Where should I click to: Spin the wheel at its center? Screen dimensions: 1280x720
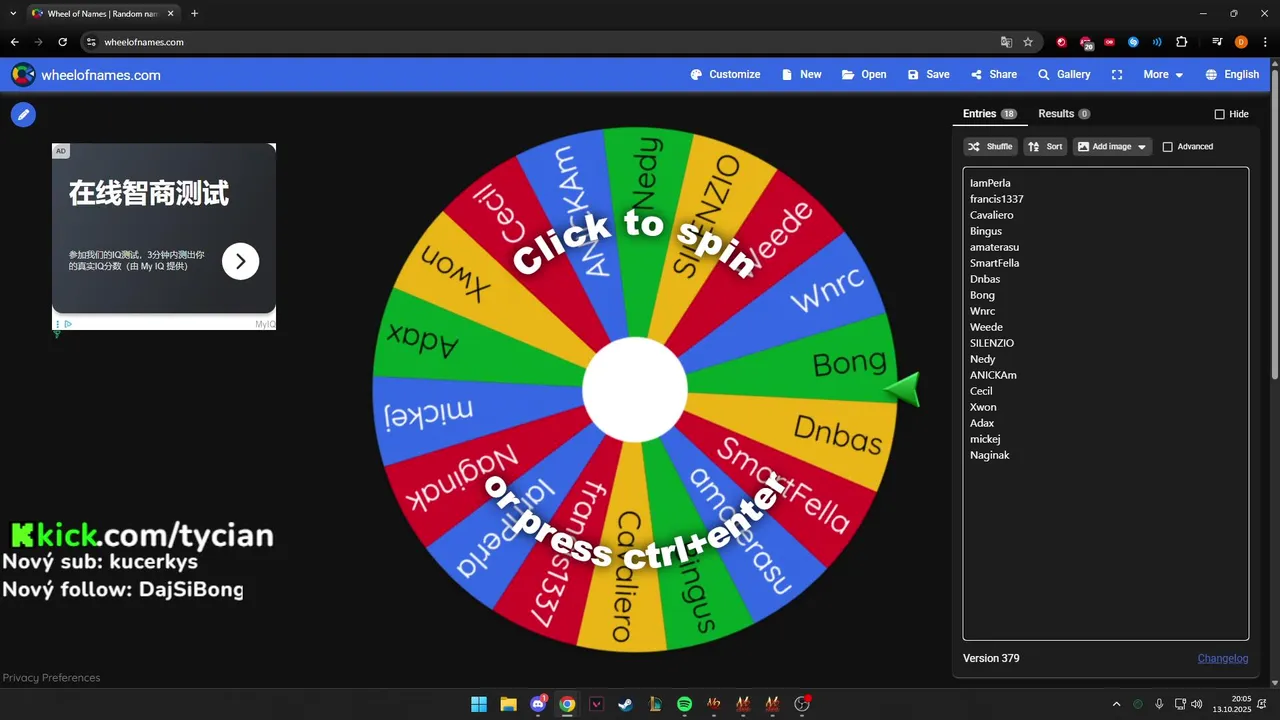(x=635, y=390)
